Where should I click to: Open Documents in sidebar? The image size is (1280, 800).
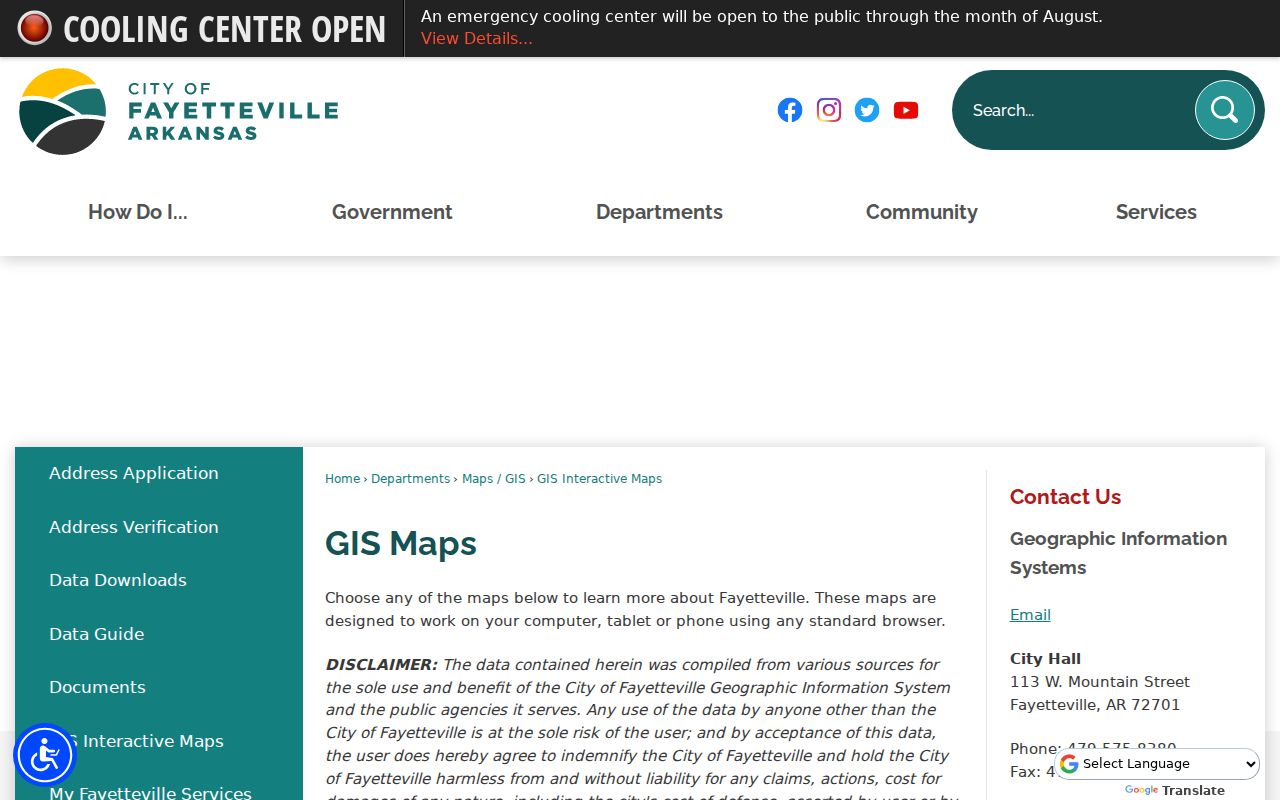pos(97,687)
